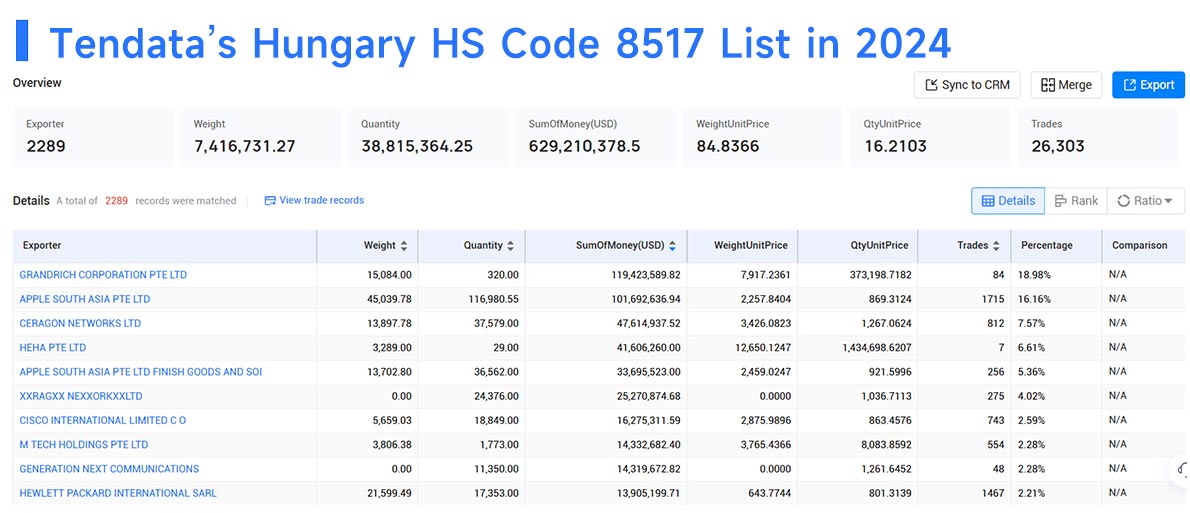Click 18.98% percentage cell
Screen dimensions: 1190x513
click(1035, 275)
